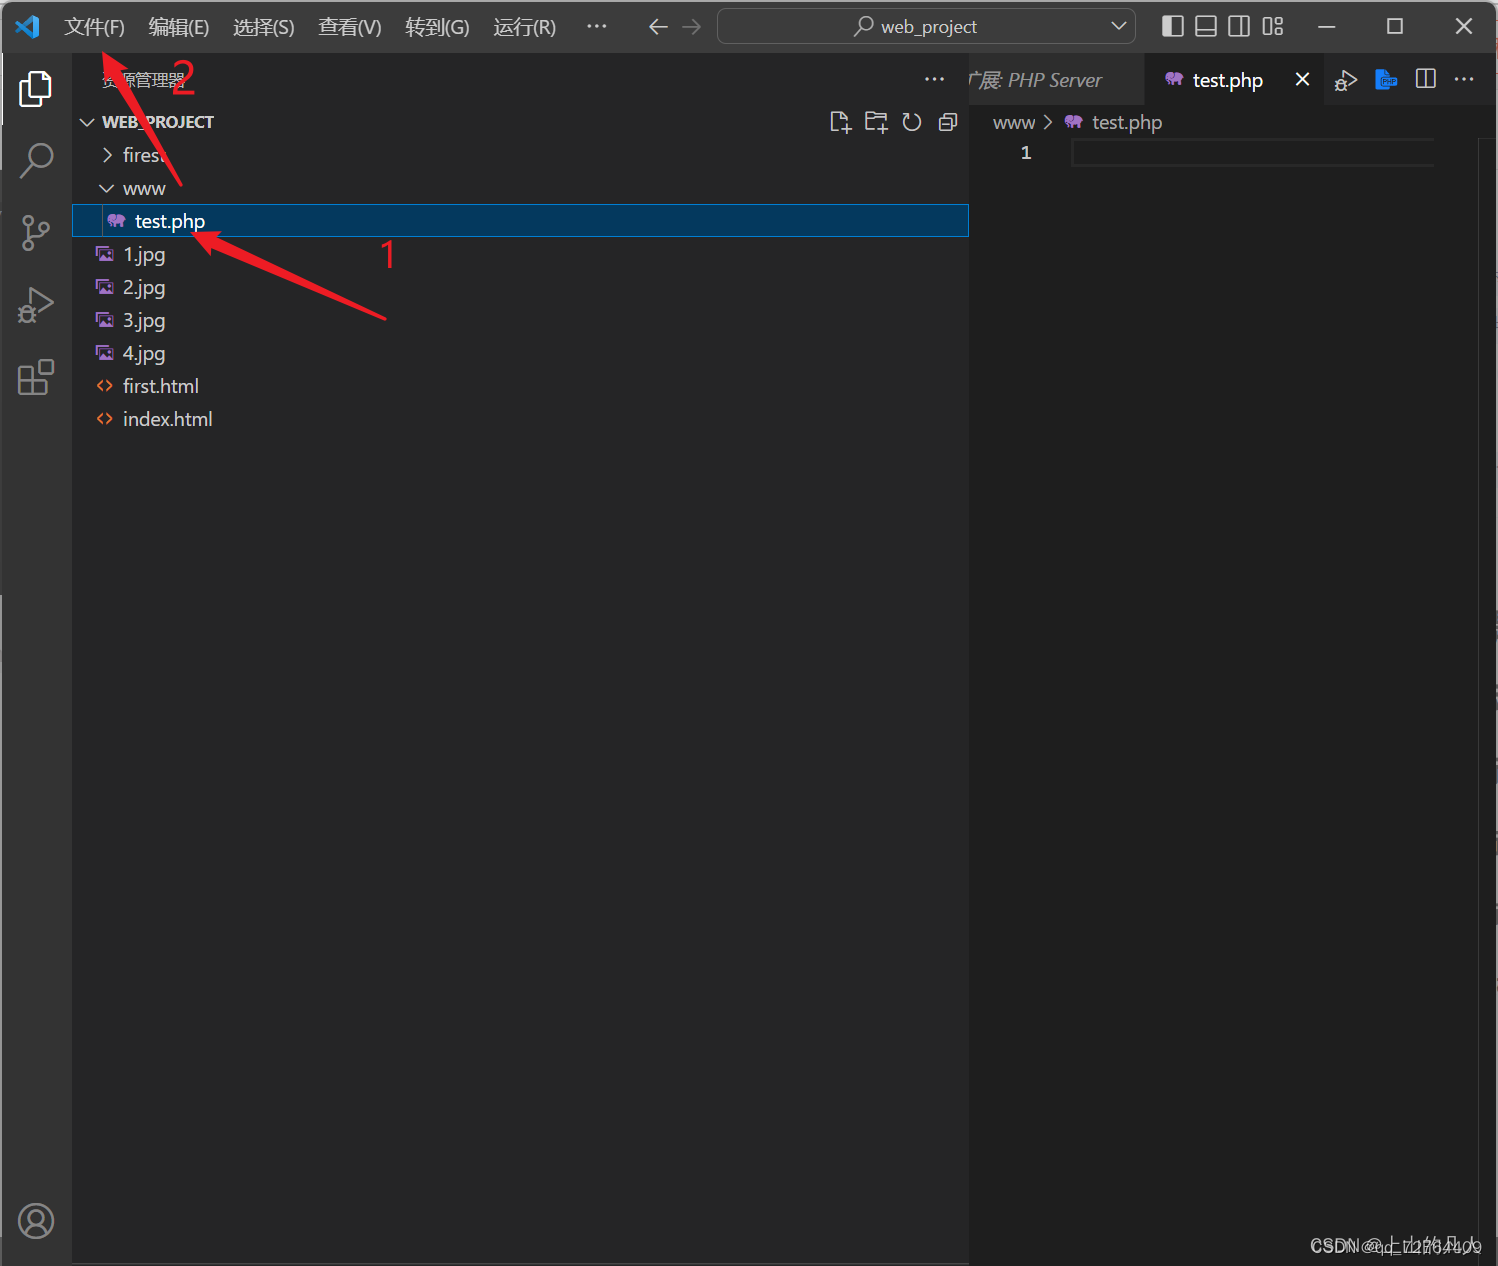1498x1266 pixels.
Task: Go back with the navigation arrow
Action: point(658,27)
